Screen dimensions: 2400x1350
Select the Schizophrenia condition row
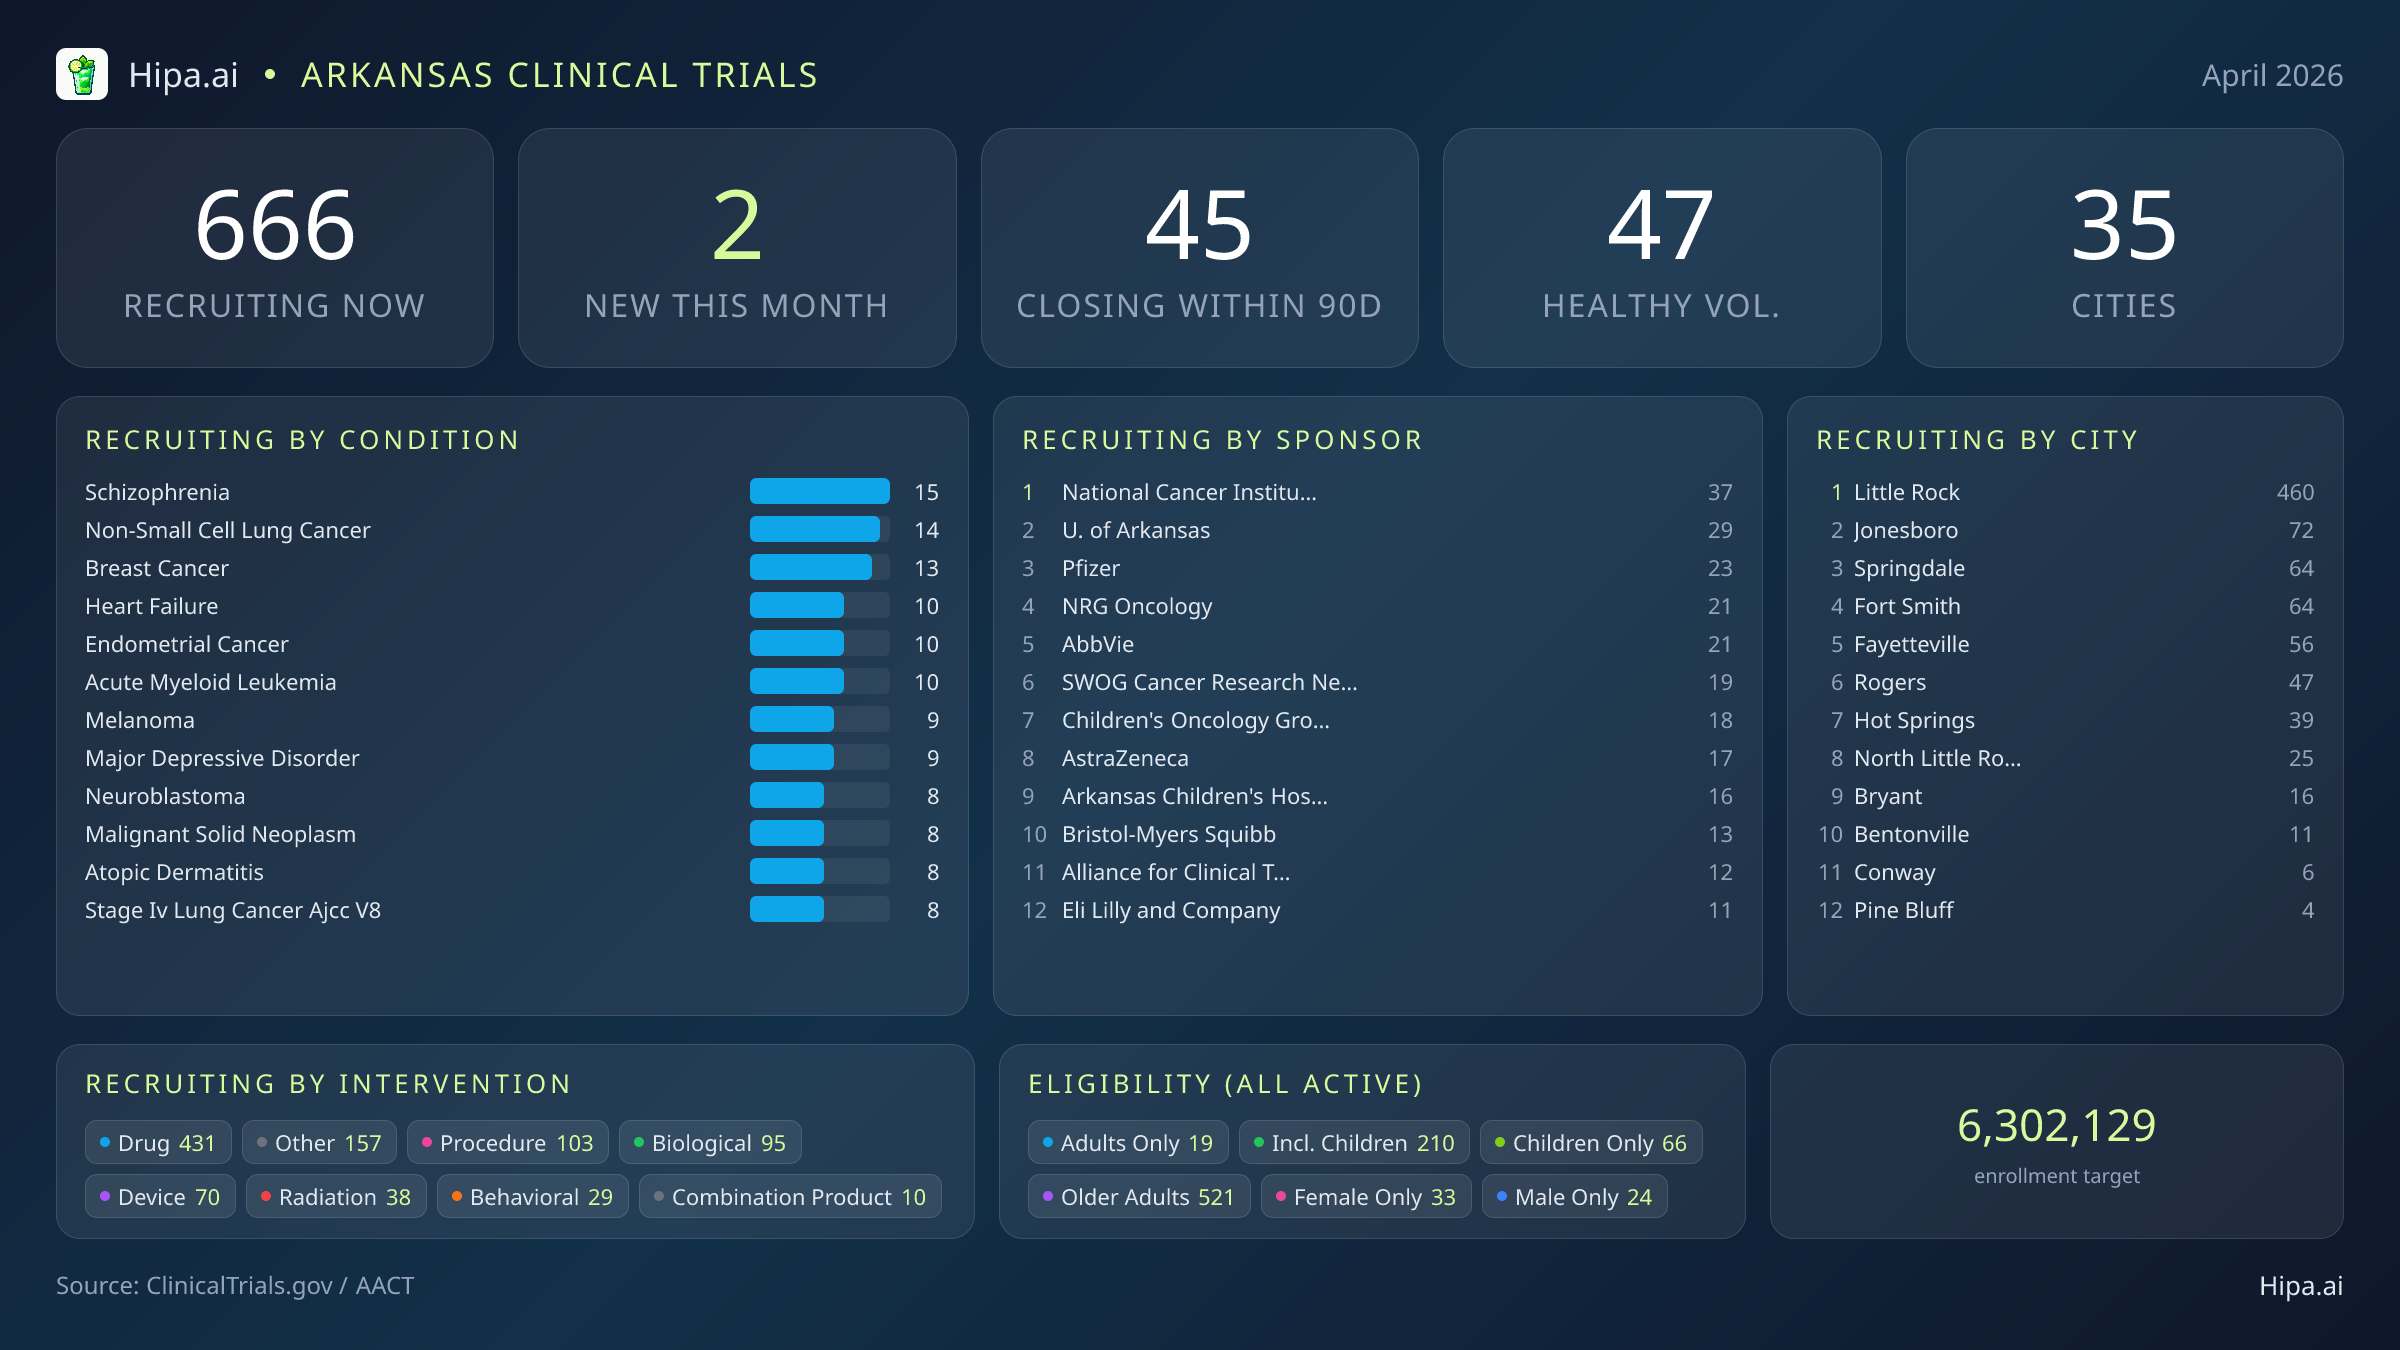[x=512, y=492]
